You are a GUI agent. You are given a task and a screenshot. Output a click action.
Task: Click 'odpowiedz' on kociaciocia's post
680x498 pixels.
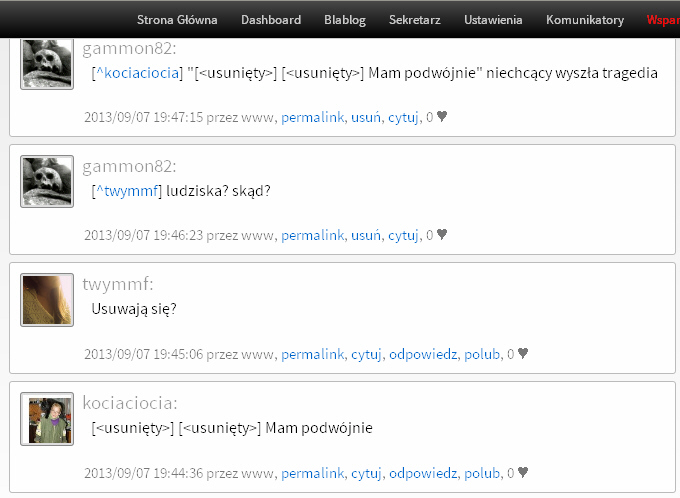click(423, 473)
